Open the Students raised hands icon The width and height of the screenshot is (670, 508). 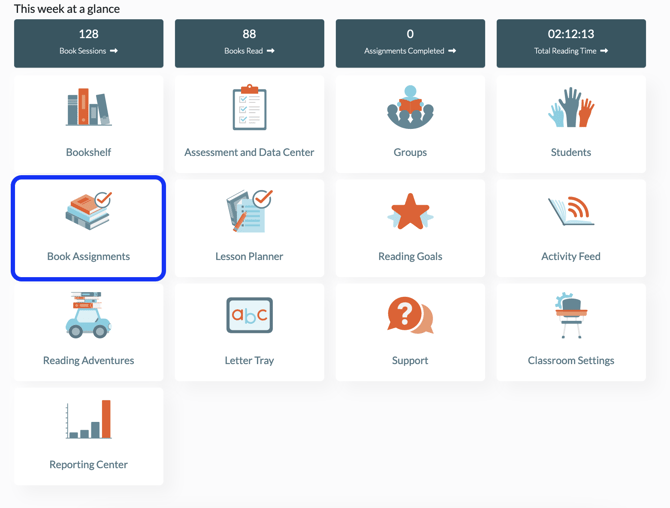(x=571, y=107)
